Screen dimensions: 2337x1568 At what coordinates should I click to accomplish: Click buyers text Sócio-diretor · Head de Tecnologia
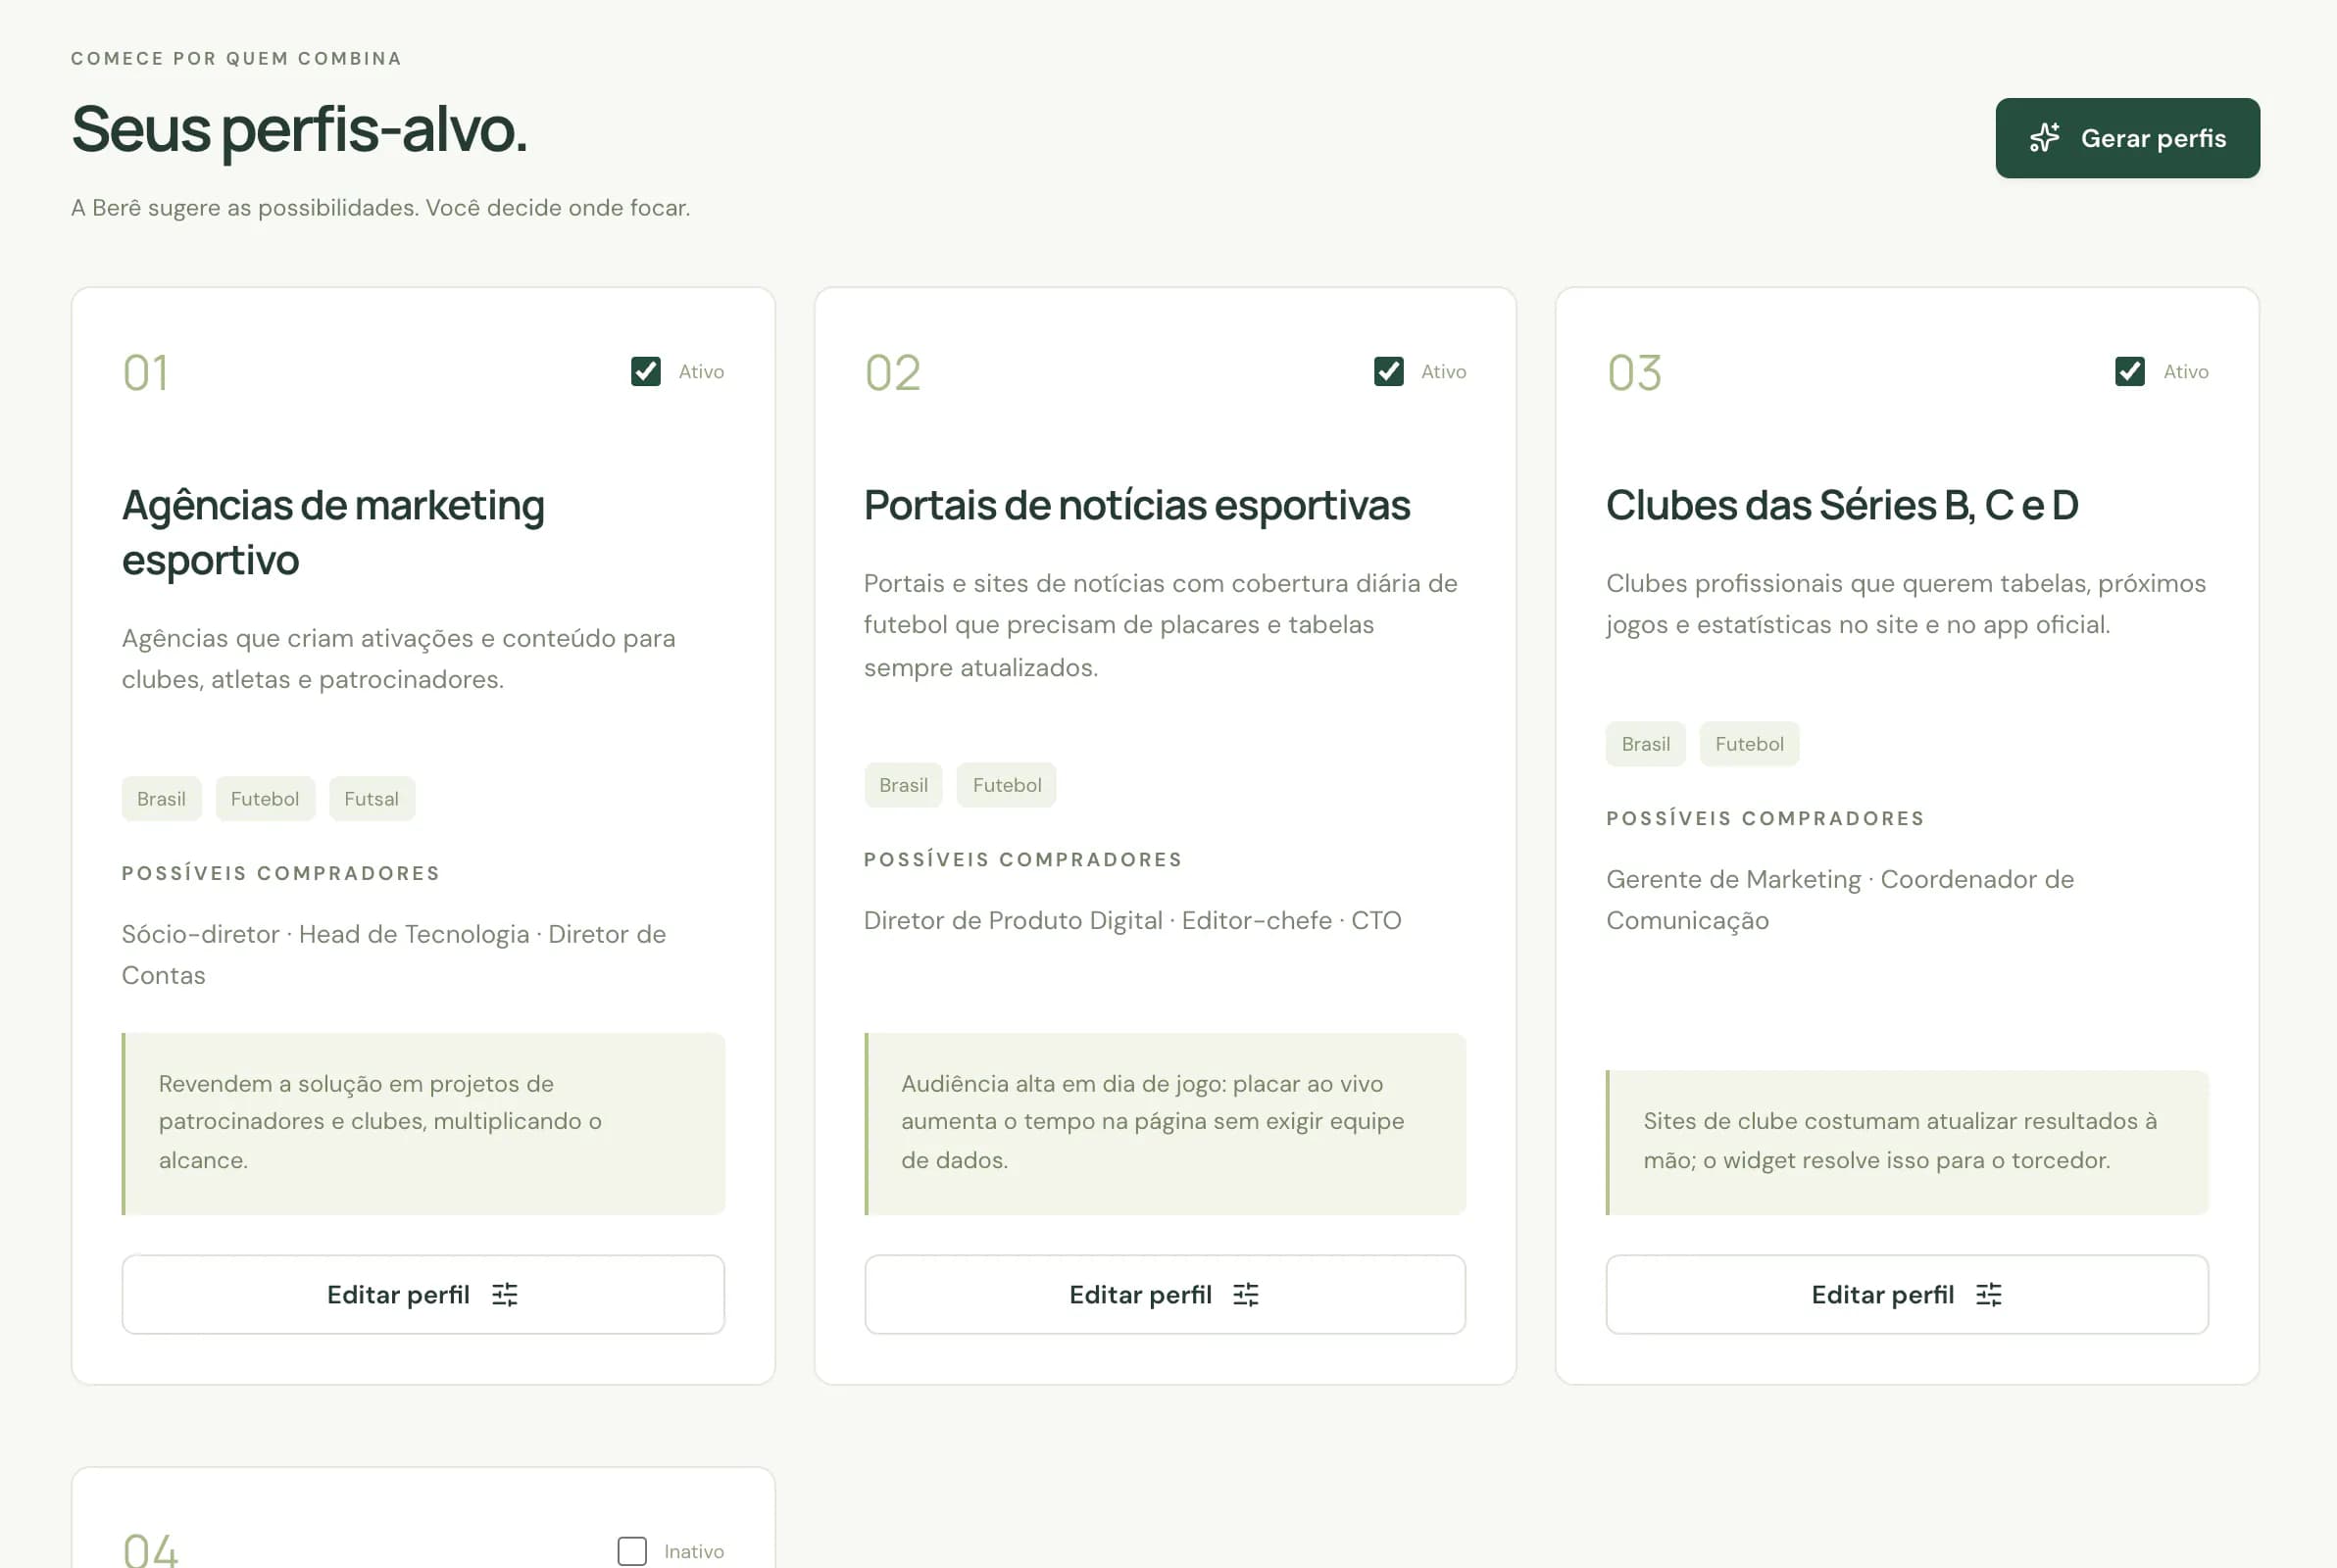394,955
